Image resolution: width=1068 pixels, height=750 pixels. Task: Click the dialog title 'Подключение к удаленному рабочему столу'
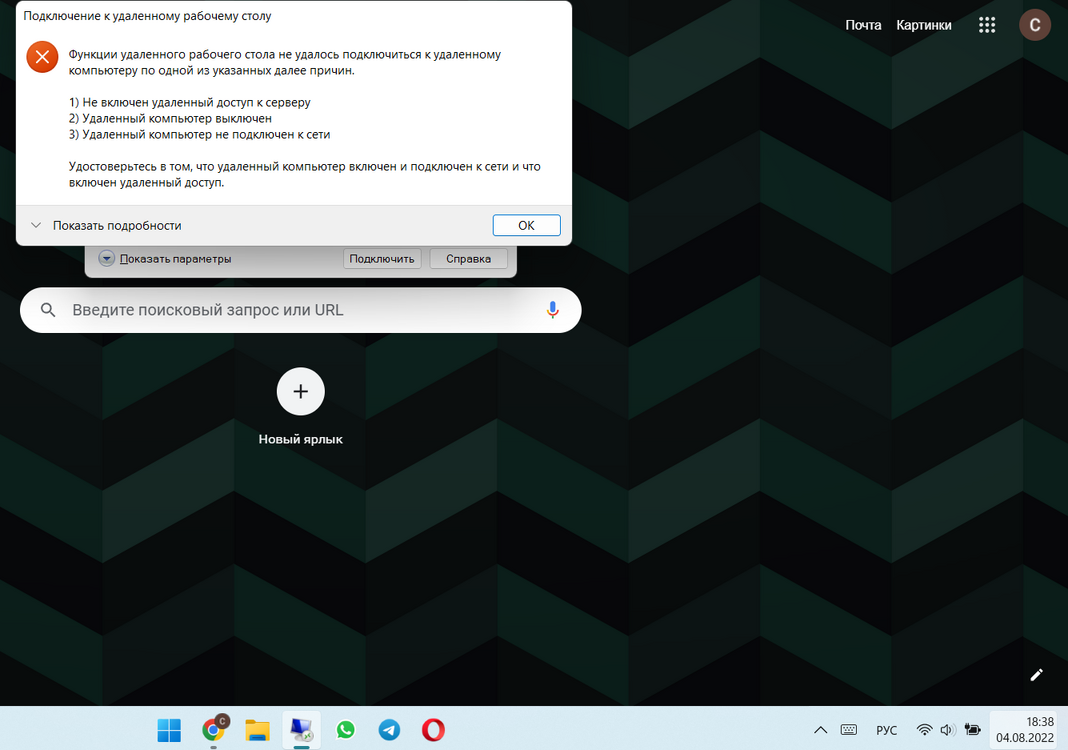147,16
